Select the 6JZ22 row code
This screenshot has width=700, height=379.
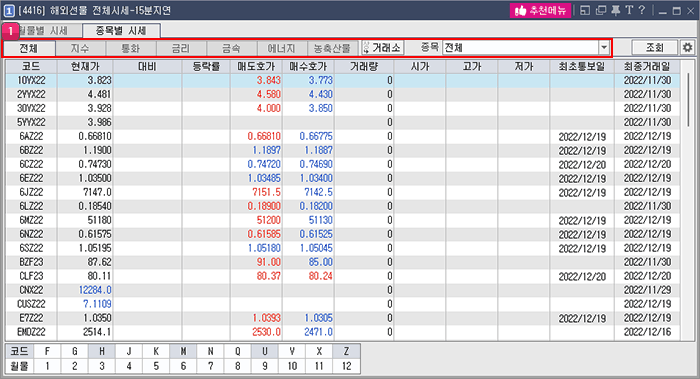click(x=31, y=192)
